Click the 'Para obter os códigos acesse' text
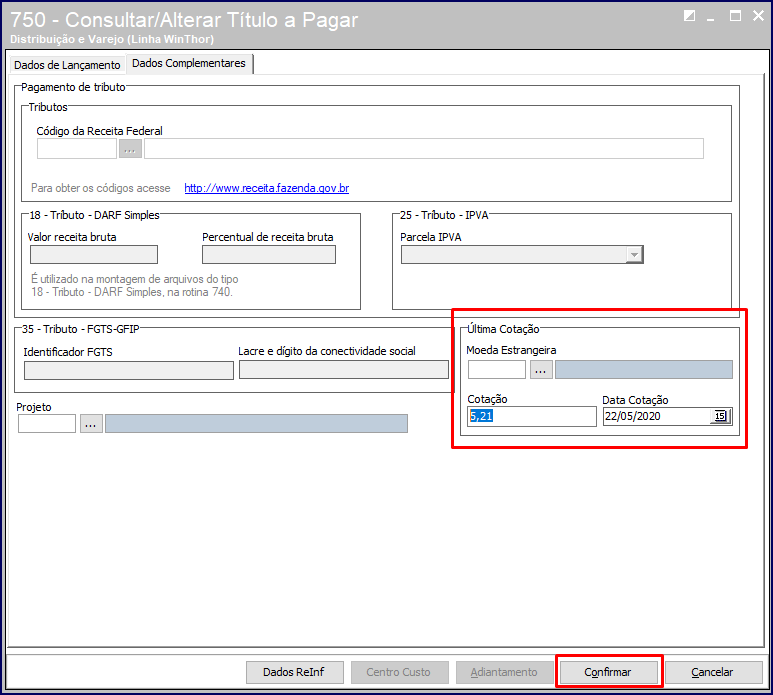 (101, 188)
